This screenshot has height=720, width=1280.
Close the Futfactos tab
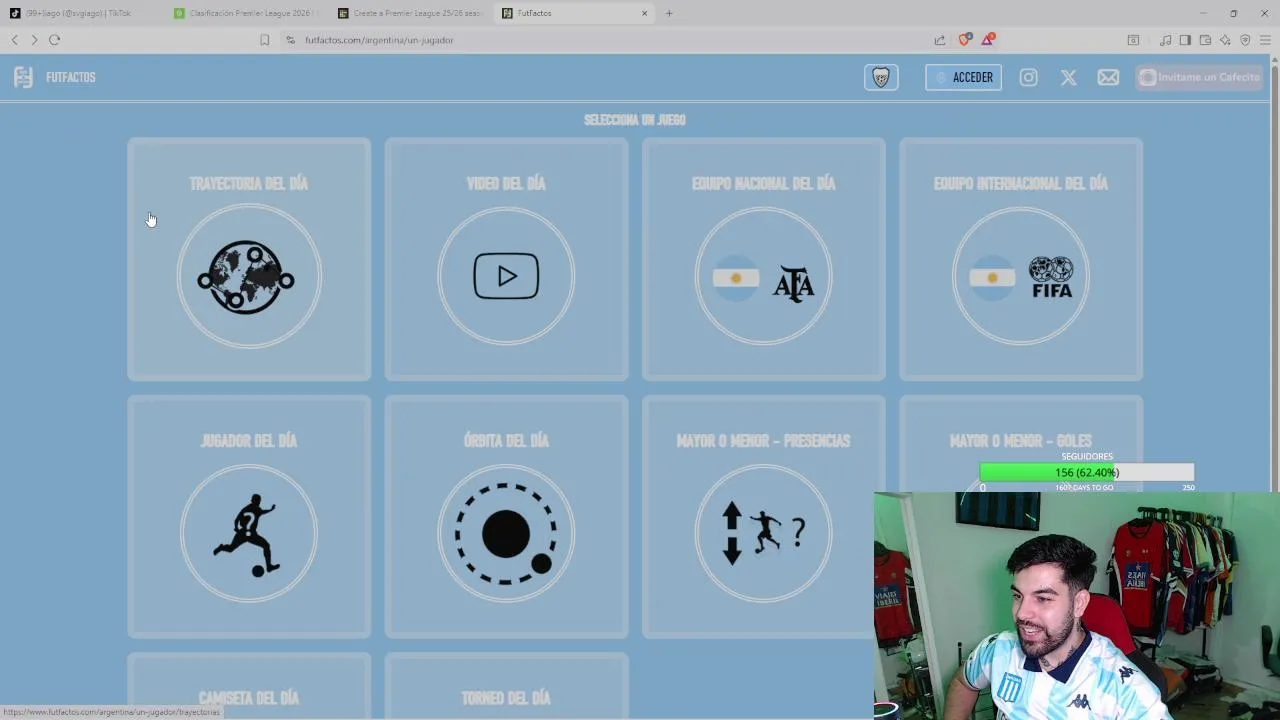click(x=645, y=13)
